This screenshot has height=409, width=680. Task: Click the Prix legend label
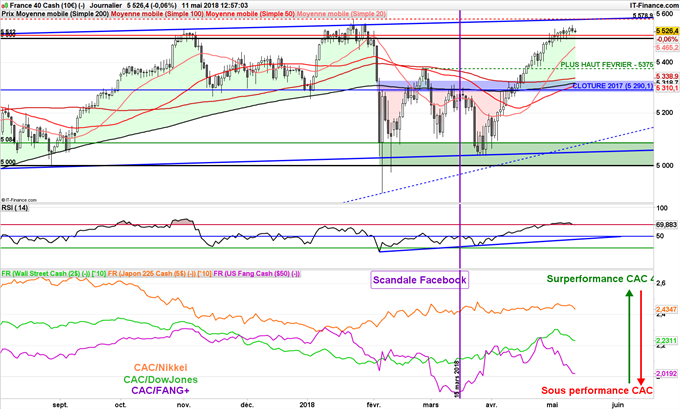8,14
